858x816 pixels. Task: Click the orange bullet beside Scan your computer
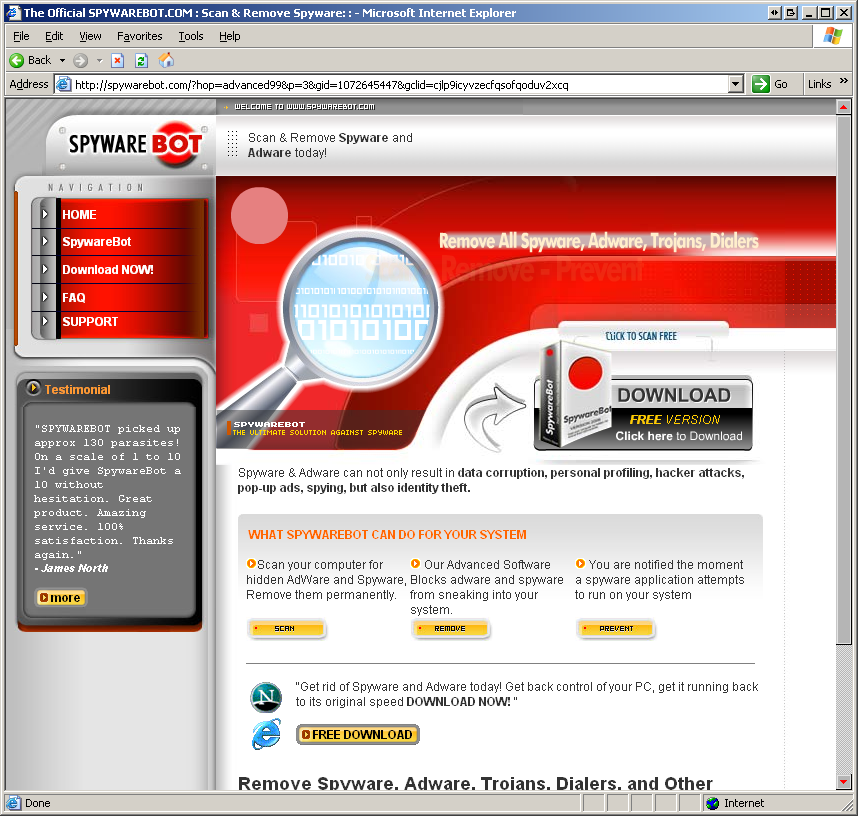pos(251,563)
